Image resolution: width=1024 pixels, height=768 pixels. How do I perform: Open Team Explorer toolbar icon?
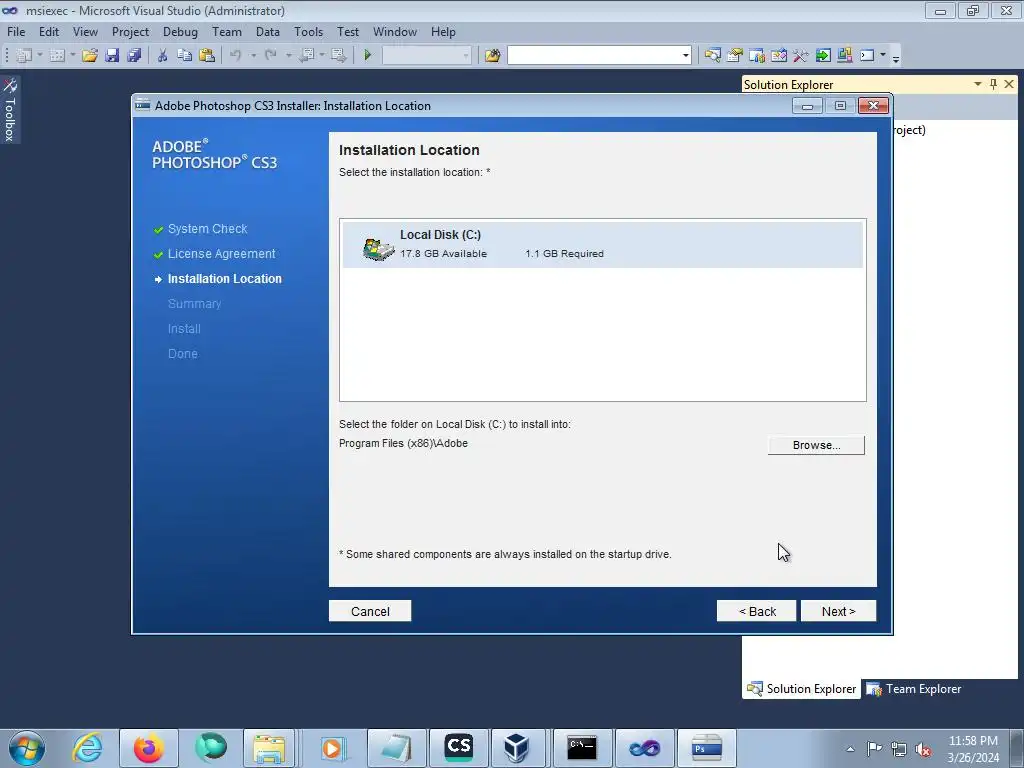[757, 56]
